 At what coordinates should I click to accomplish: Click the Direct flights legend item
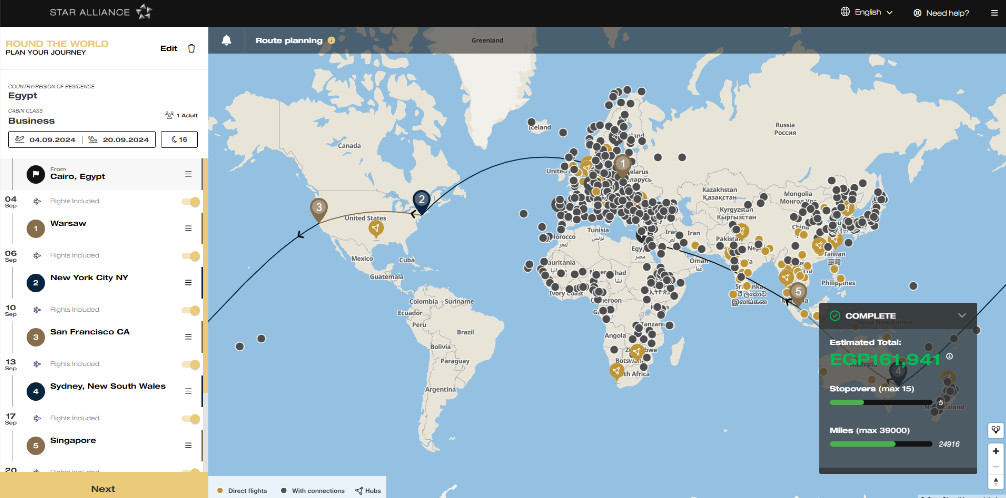243,491
